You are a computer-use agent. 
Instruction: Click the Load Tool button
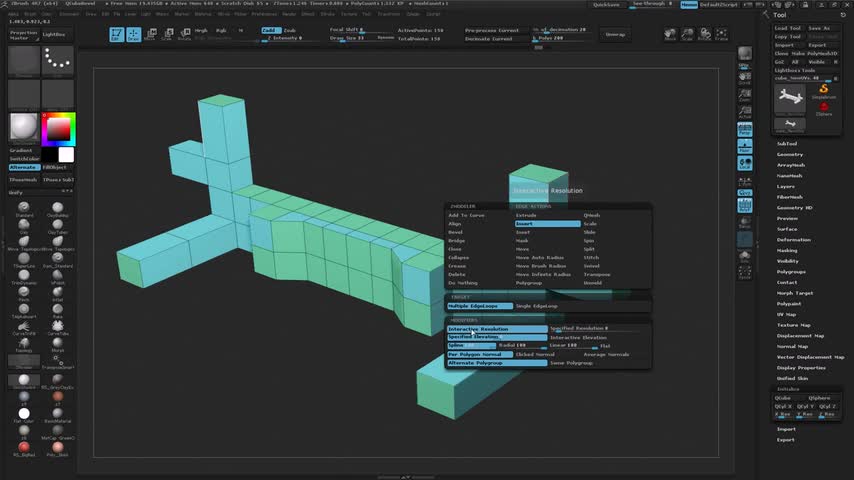[x=788, y=28]
